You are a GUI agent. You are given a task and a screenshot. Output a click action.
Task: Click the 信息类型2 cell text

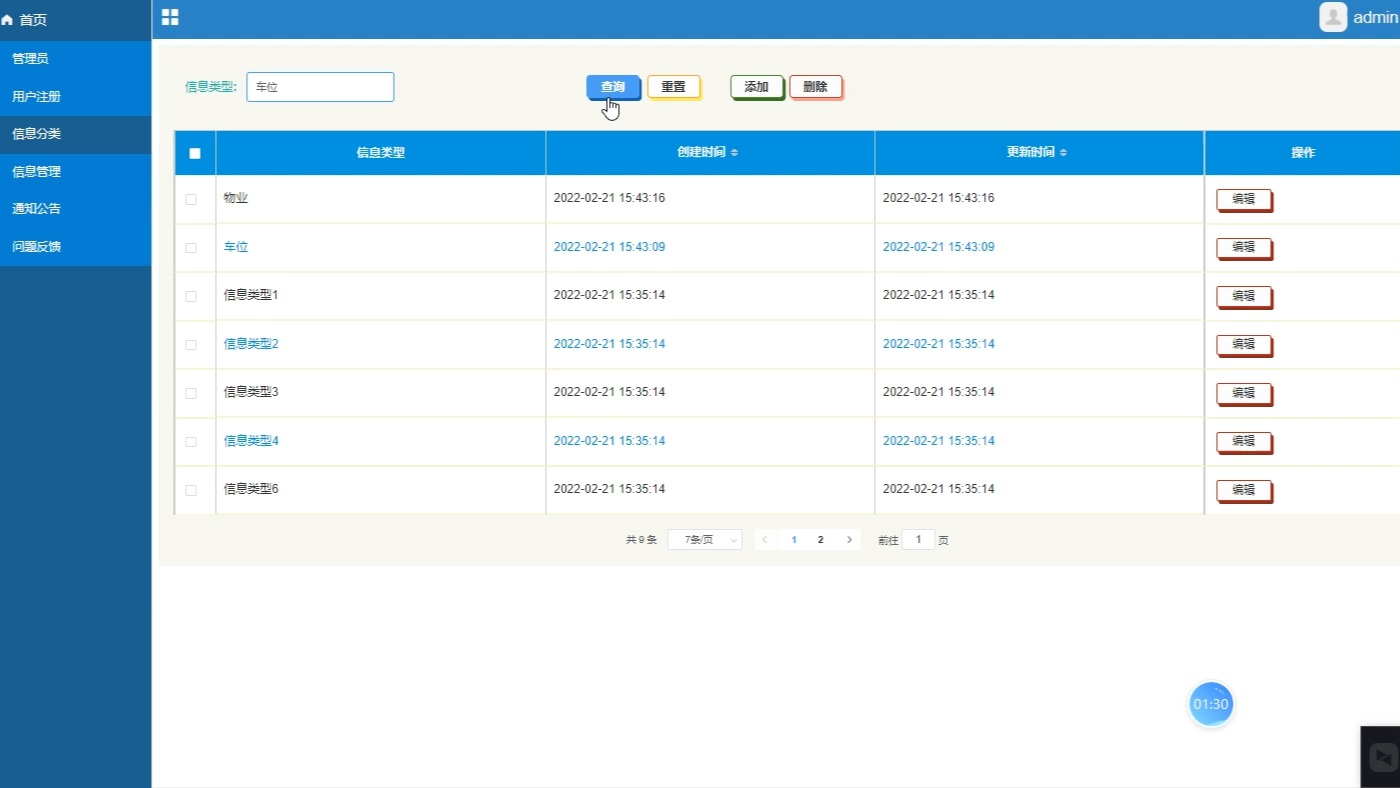click(251, 344)
